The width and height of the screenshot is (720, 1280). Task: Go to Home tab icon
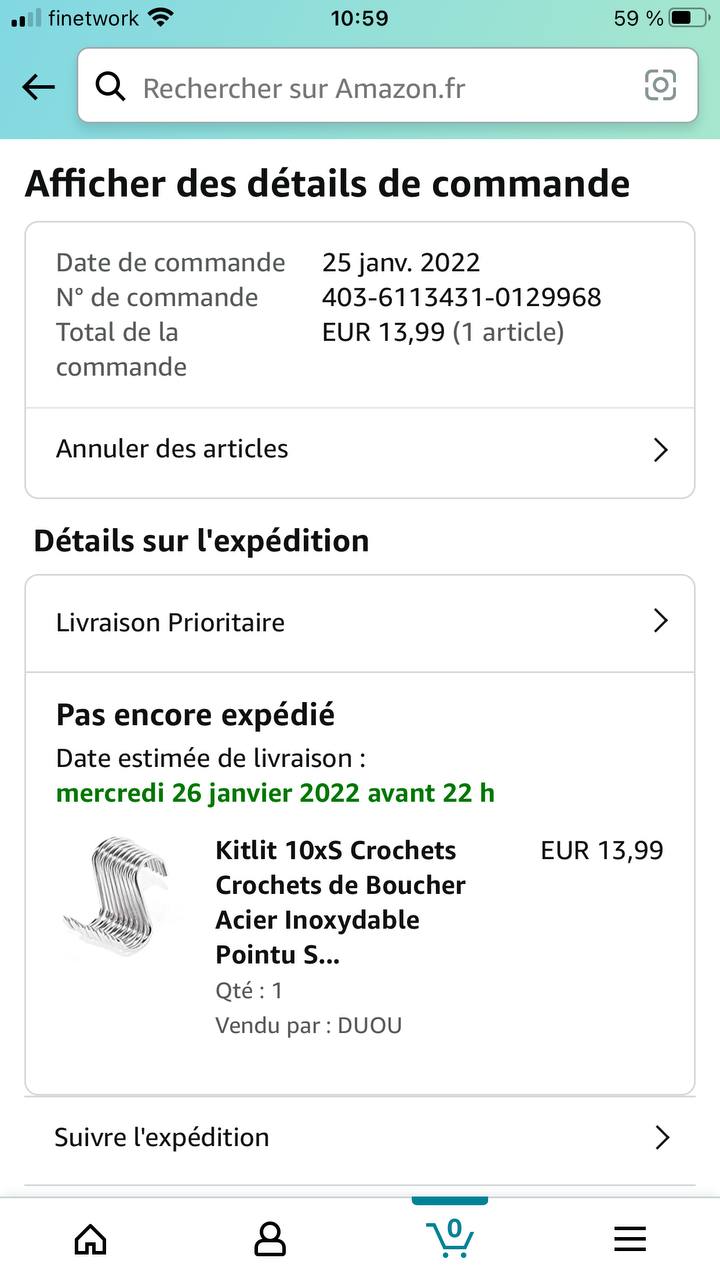pyautogui.click(x=91, y=1239)
